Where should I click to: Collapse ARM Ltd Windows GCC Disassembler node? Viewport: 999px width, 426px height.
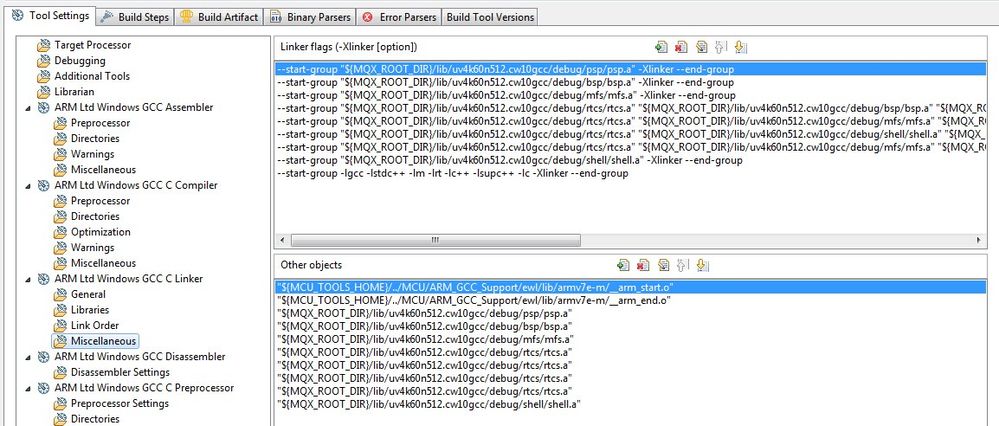click(x=27, y=357)
